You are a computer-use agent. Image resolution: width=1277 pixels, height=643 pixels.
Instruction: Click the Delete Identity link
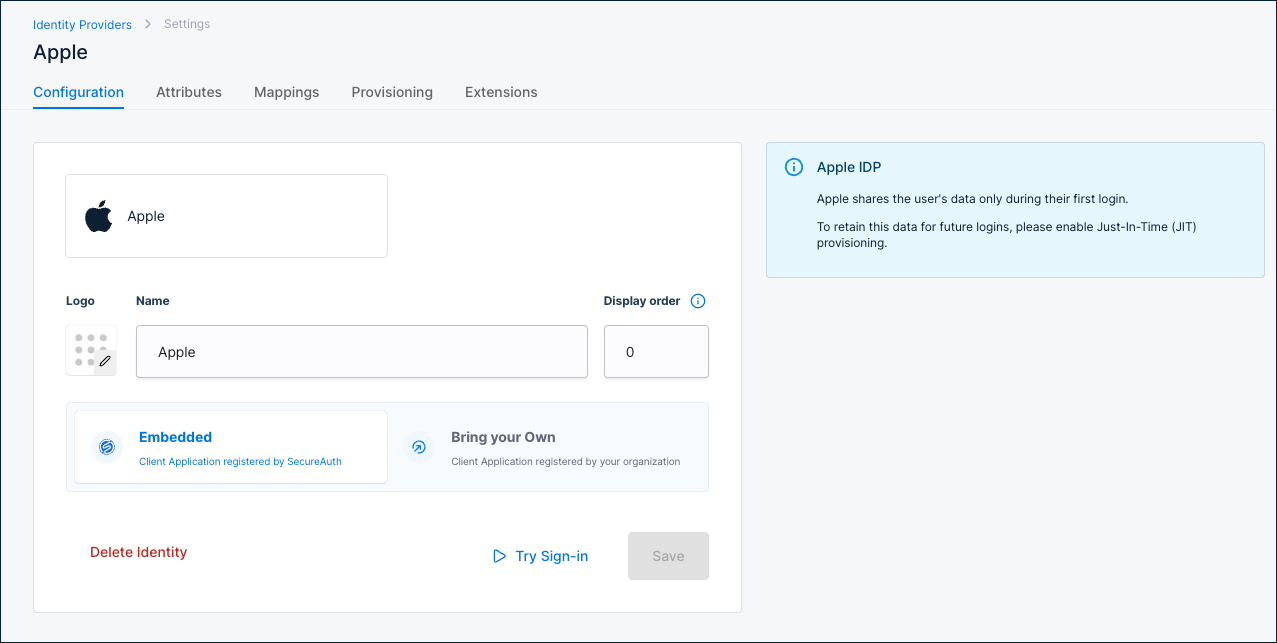[x=138, y=552]
